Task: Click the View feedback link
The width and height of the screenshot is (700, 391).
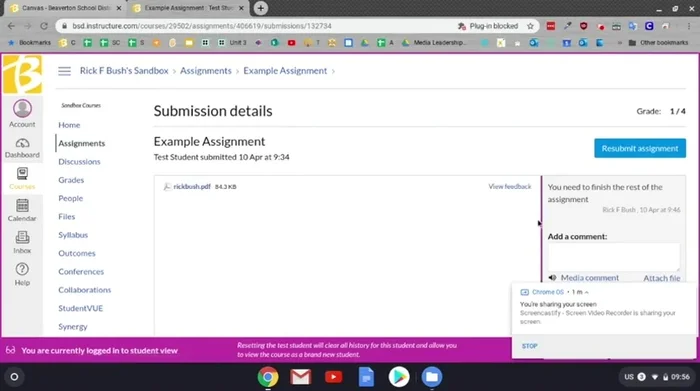Action: [510, 187]
